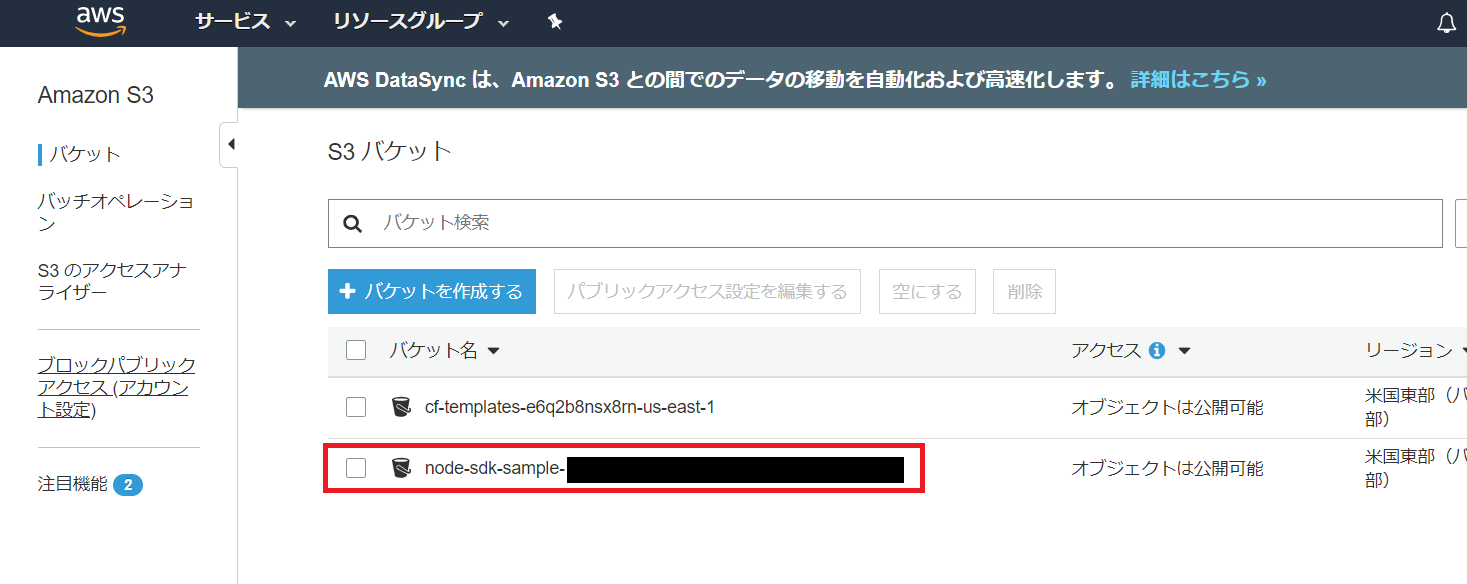1467x584 pixels.
Task: Focus the バケット検索 search field
Action: point(885,223)
